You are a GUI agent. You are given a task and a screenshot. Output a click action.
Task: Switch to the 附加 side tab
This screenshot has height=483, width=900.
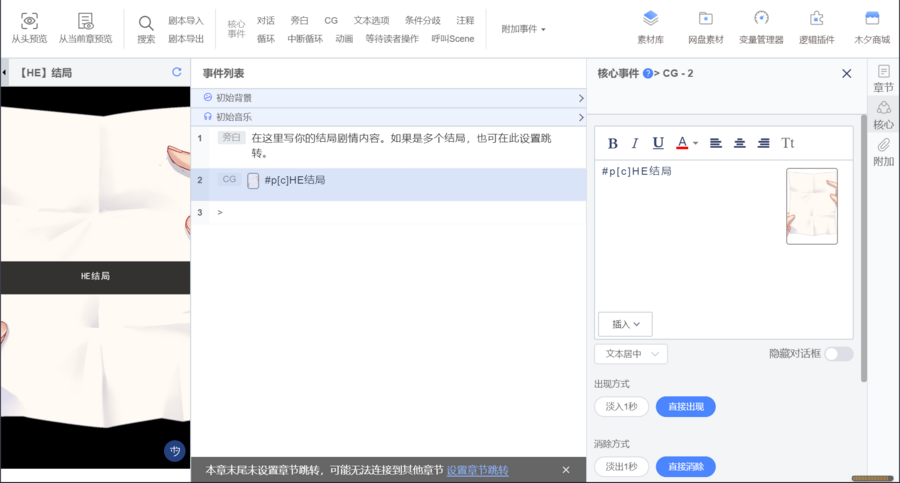(x=883, y=152)
